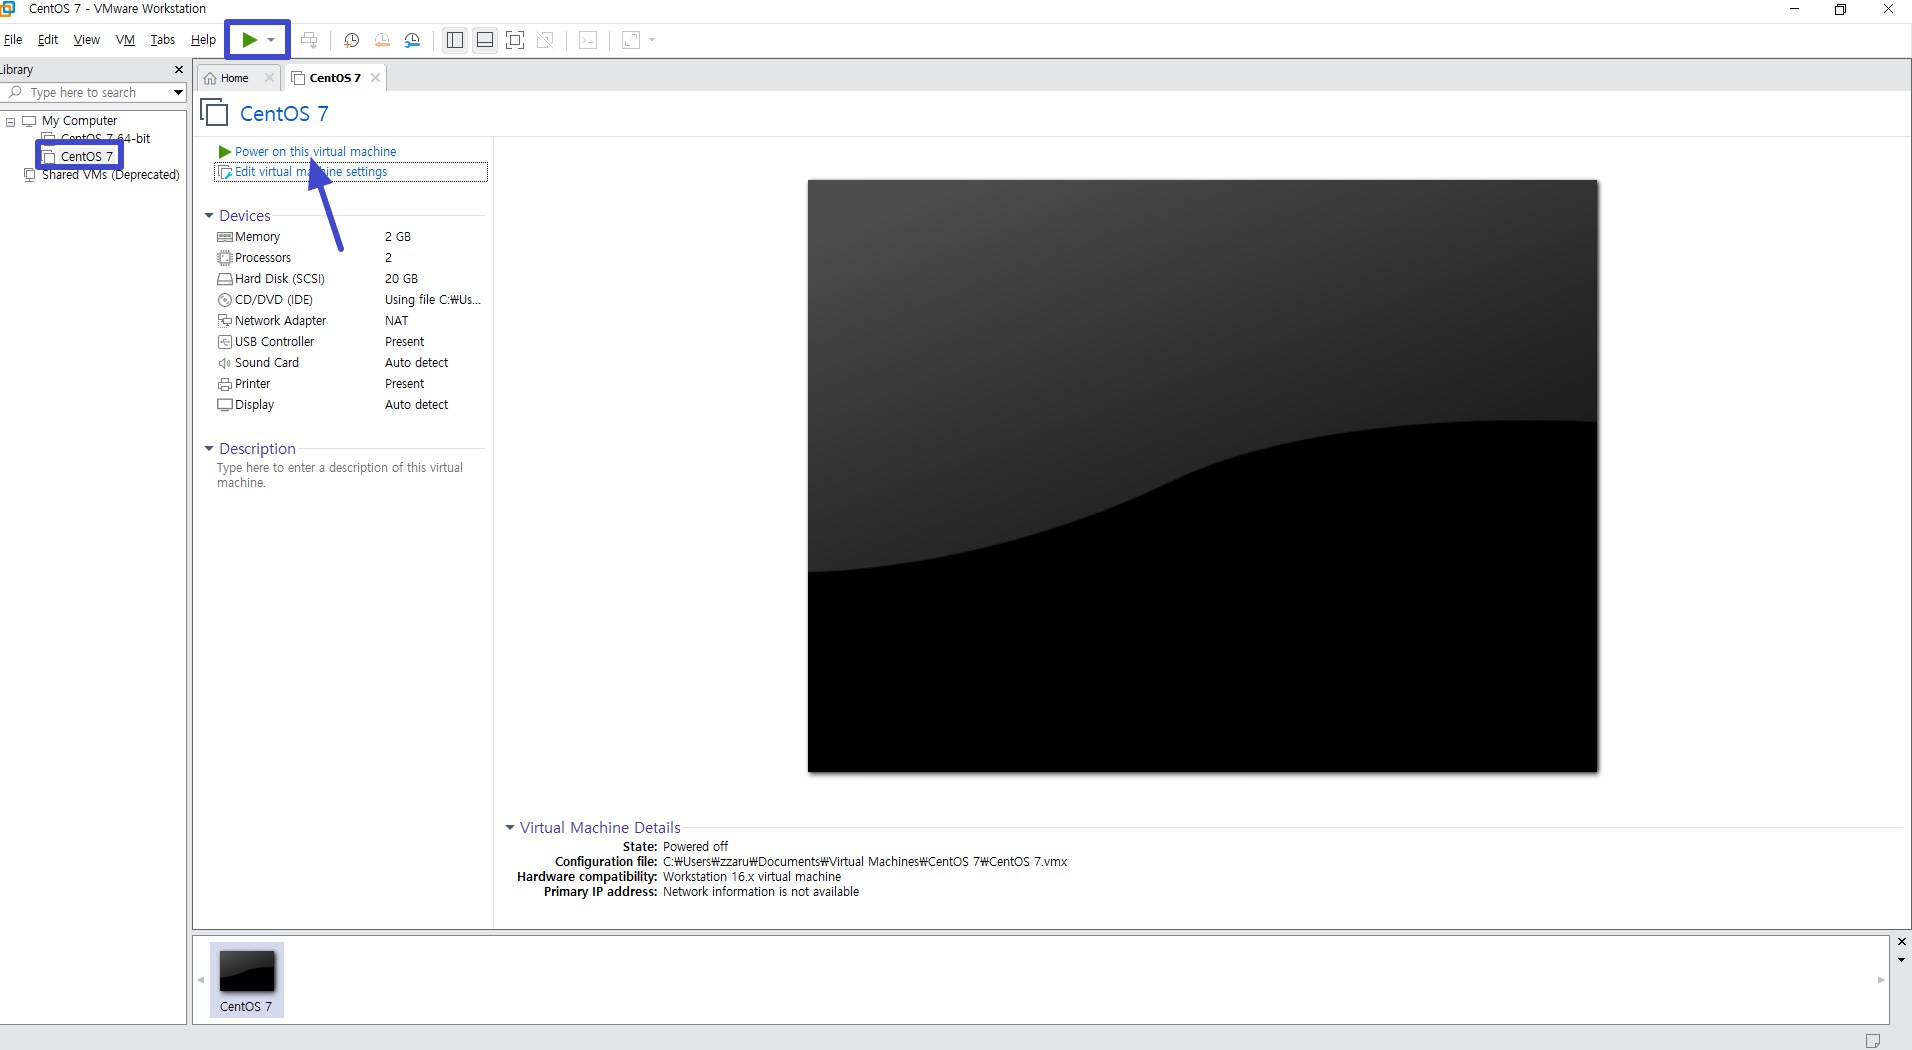Close the CentOS 7 tab

375,78
